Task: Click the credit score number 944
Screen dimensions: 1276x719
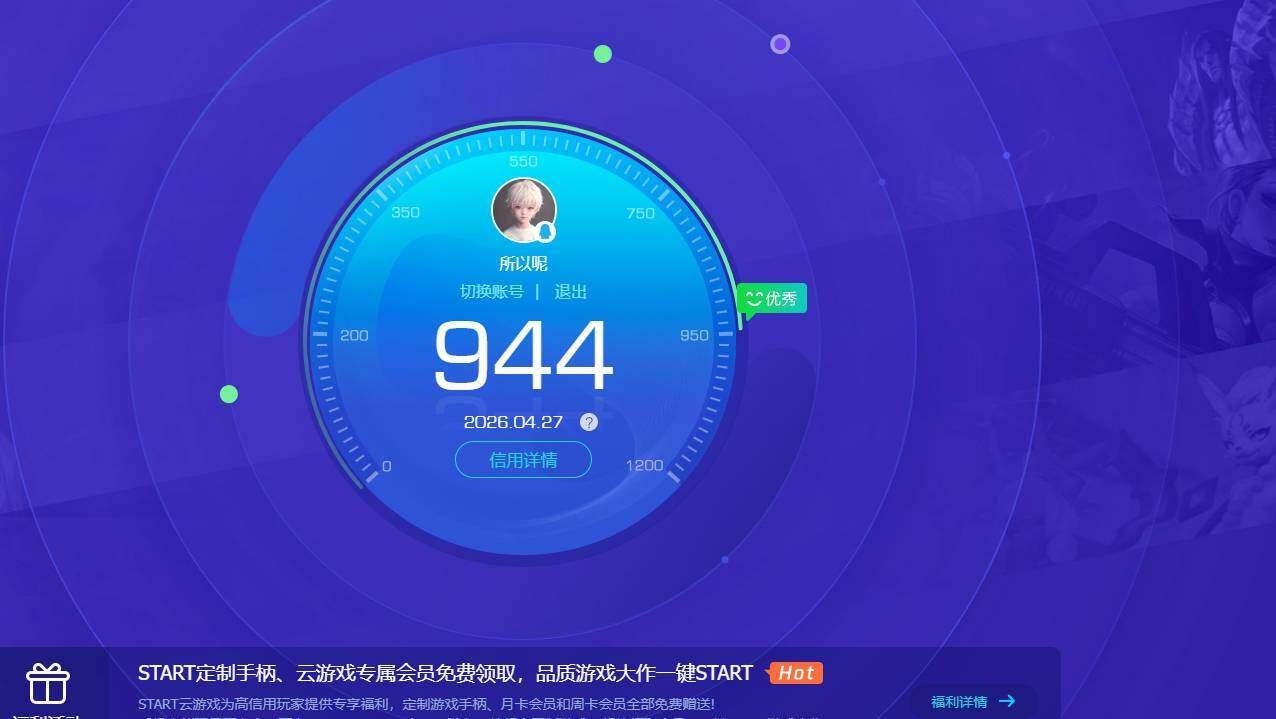Action: click(x=523, y=355)
